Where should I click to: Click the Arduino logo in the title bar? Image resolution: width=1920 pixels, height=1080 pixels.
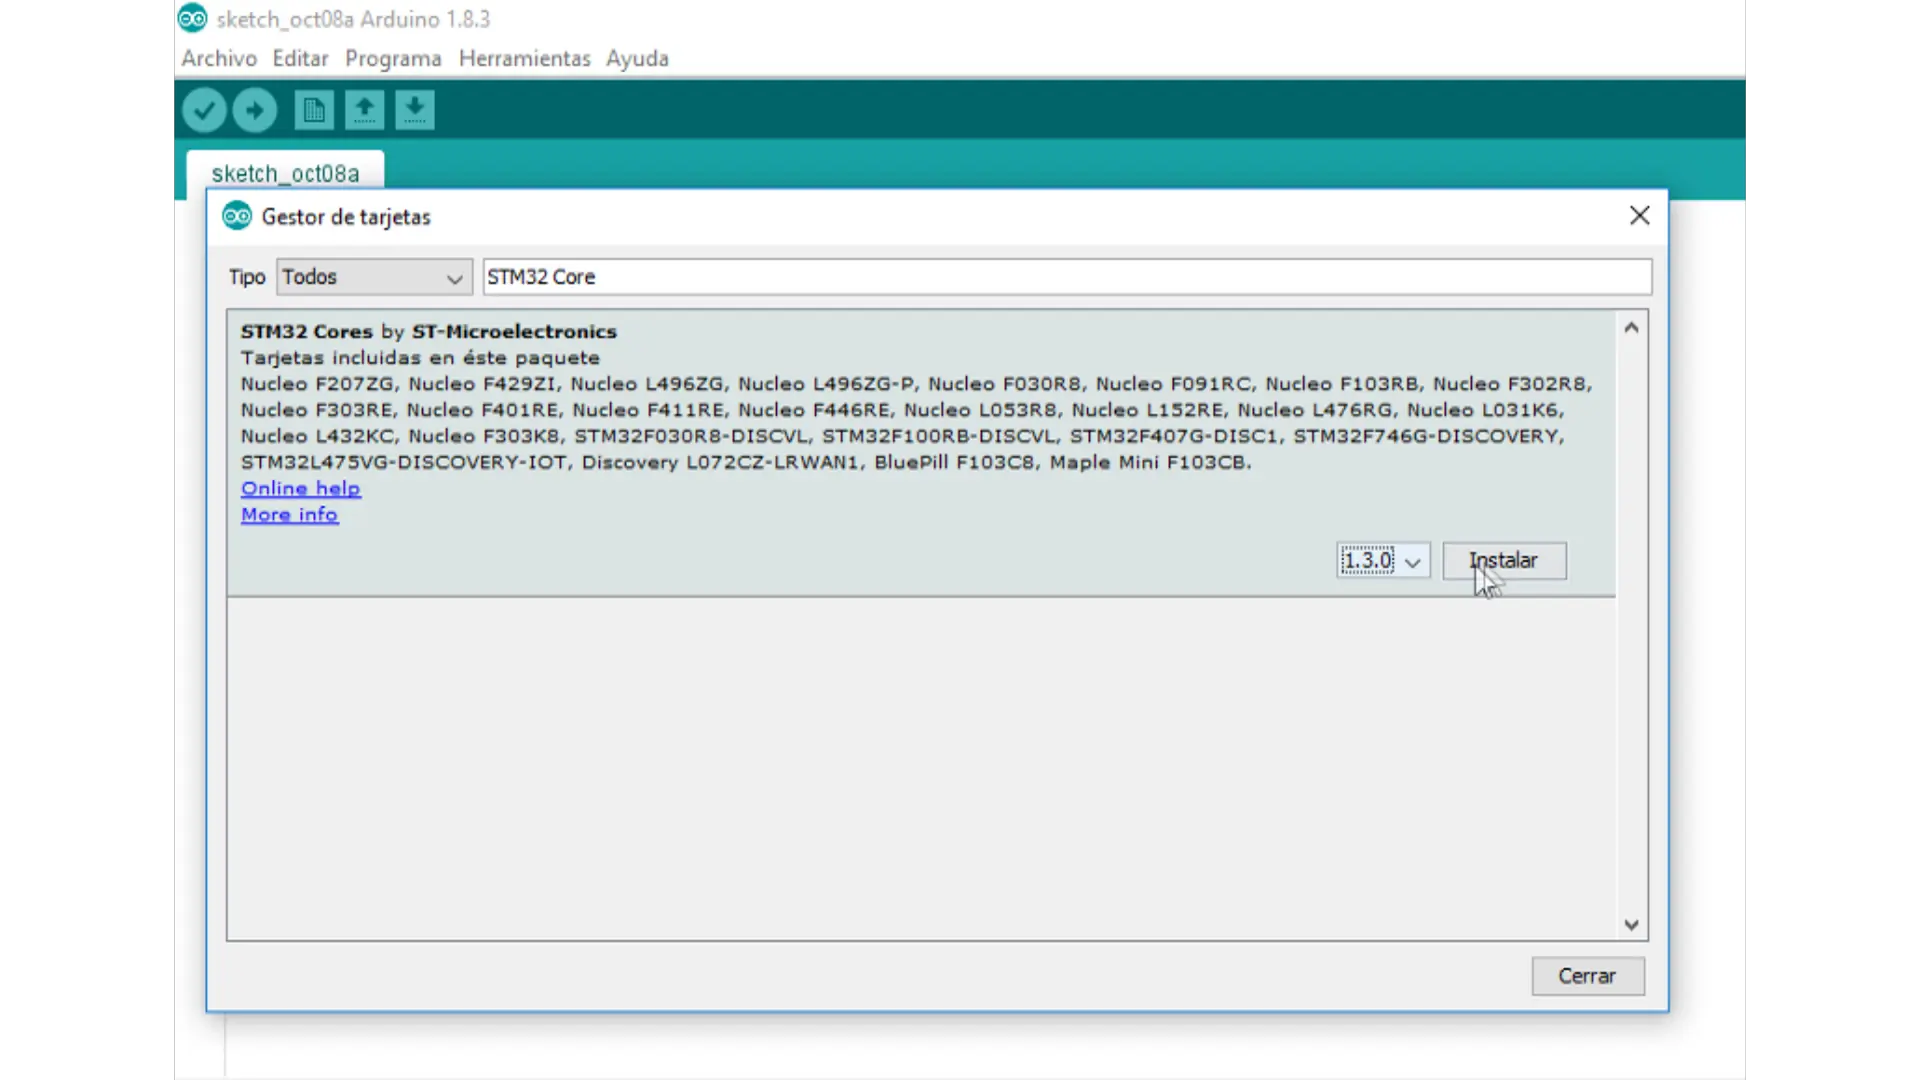tap(192, 18)
